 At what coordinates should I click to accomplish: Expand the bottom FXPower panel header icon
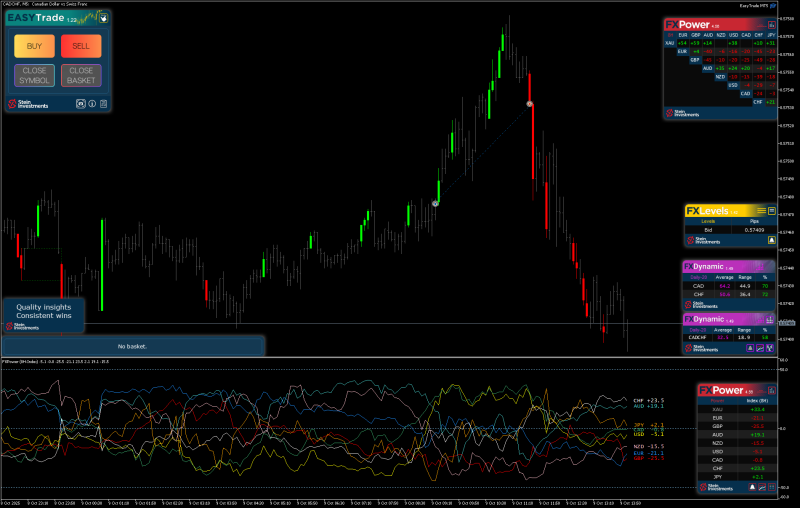click(771, 391)
